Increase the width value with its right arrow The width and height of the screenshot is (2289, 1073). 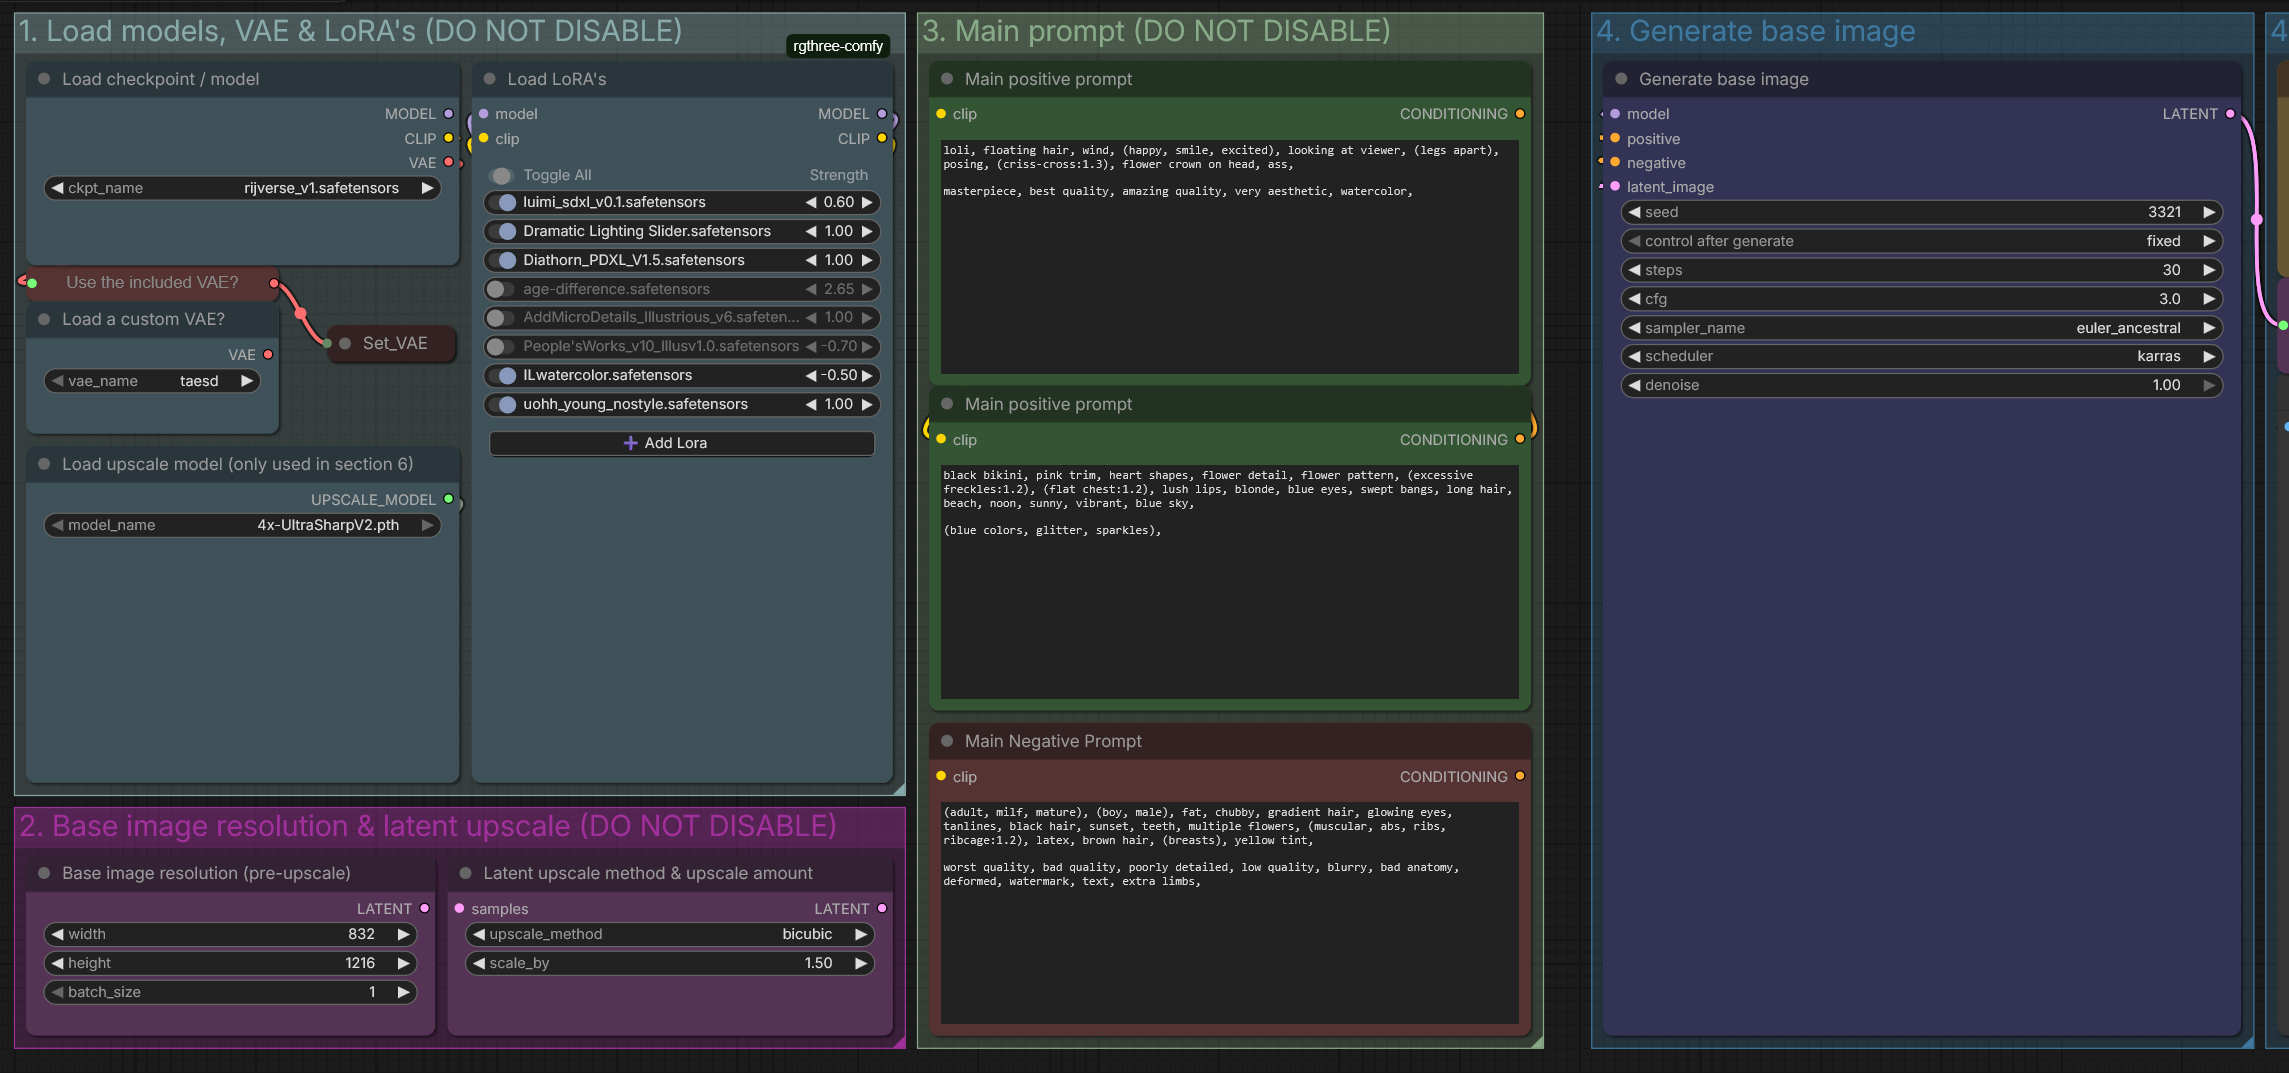[x=404, y=934]
